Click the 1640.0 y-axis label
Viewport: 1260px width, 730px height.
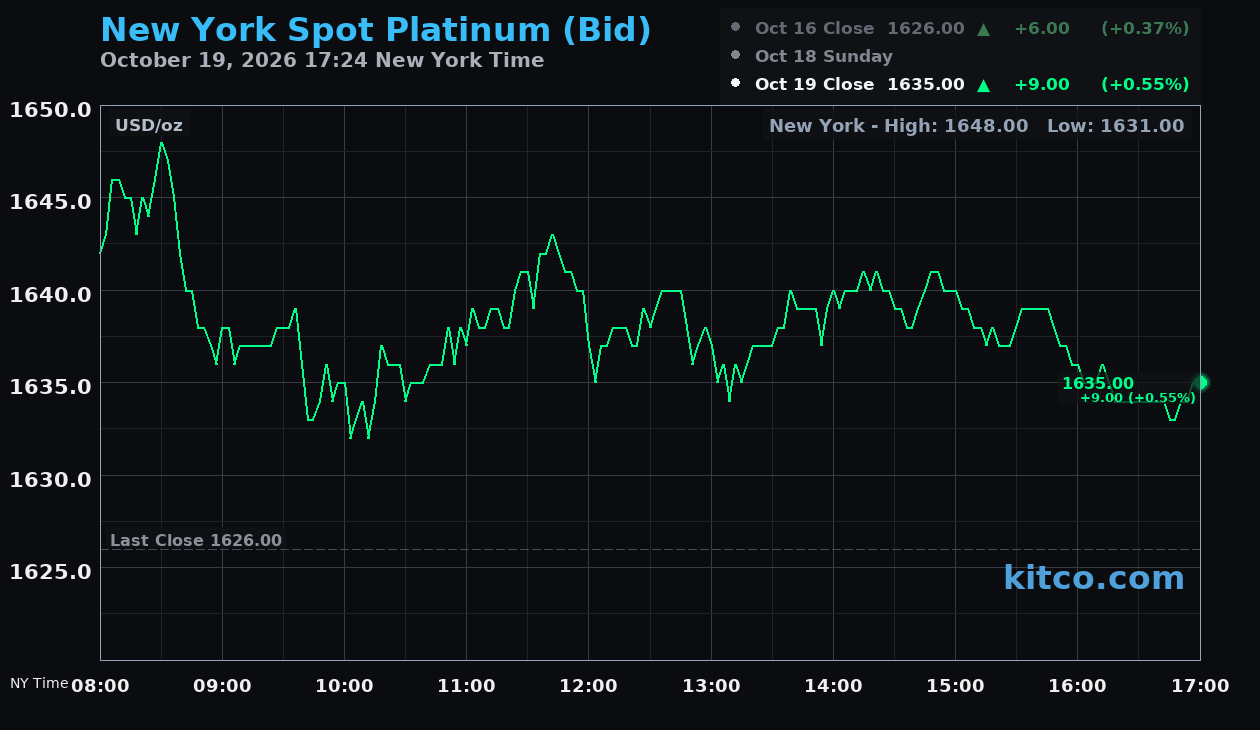[51, 295]
